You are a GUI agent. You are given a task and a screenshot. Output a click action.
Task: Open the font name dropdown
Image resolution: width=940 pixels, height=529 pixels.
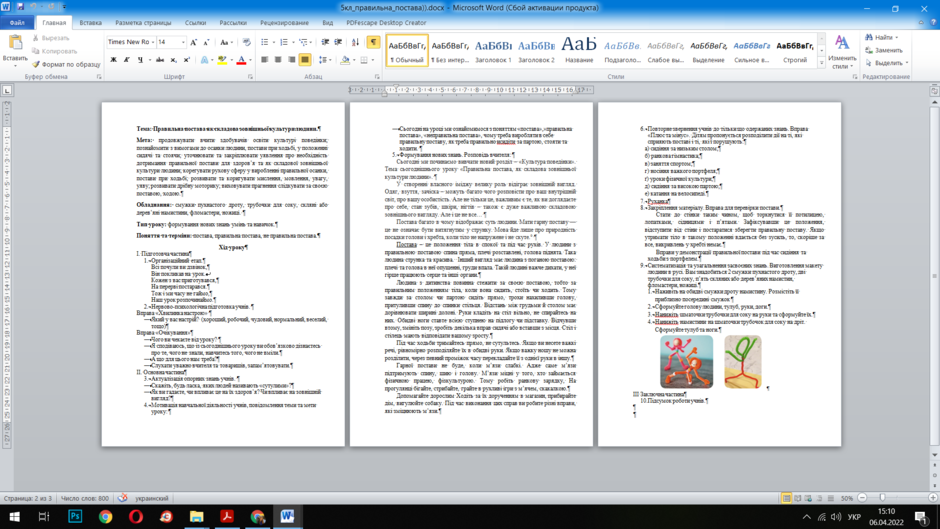click(153, 42)
